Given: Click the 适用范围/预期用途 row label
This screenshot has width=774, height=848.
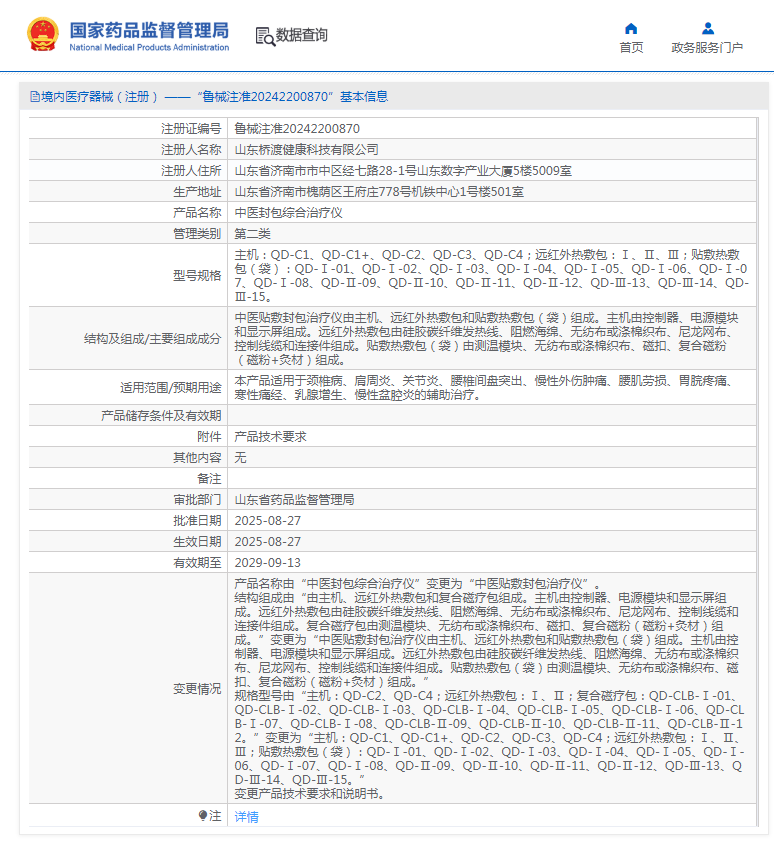Looking at the screenshot, I should click(x=170, y=388).
